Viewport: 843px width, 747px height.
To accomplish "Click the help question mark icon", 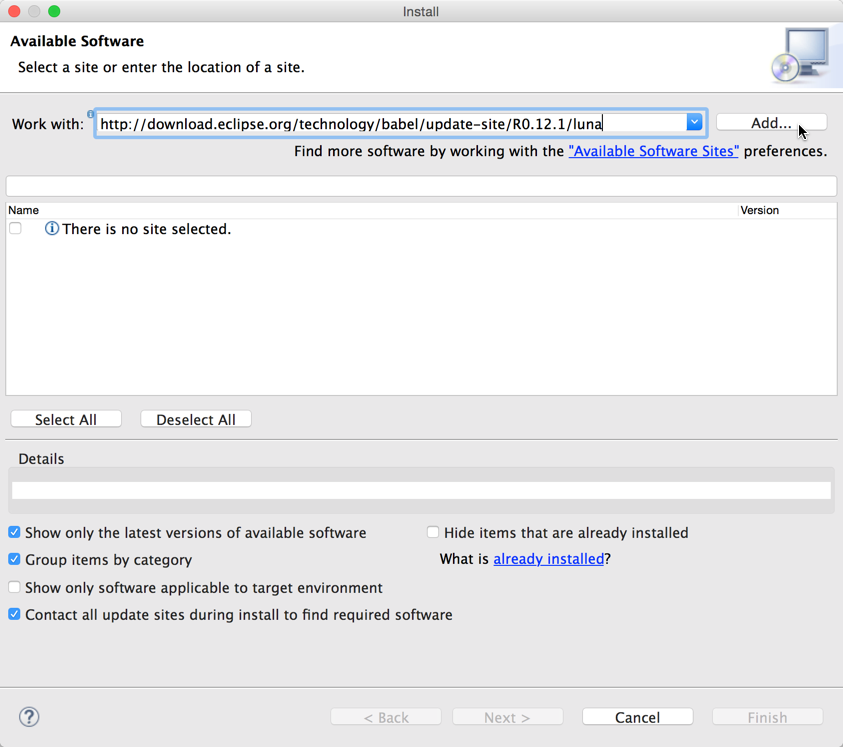I will 29,717.
